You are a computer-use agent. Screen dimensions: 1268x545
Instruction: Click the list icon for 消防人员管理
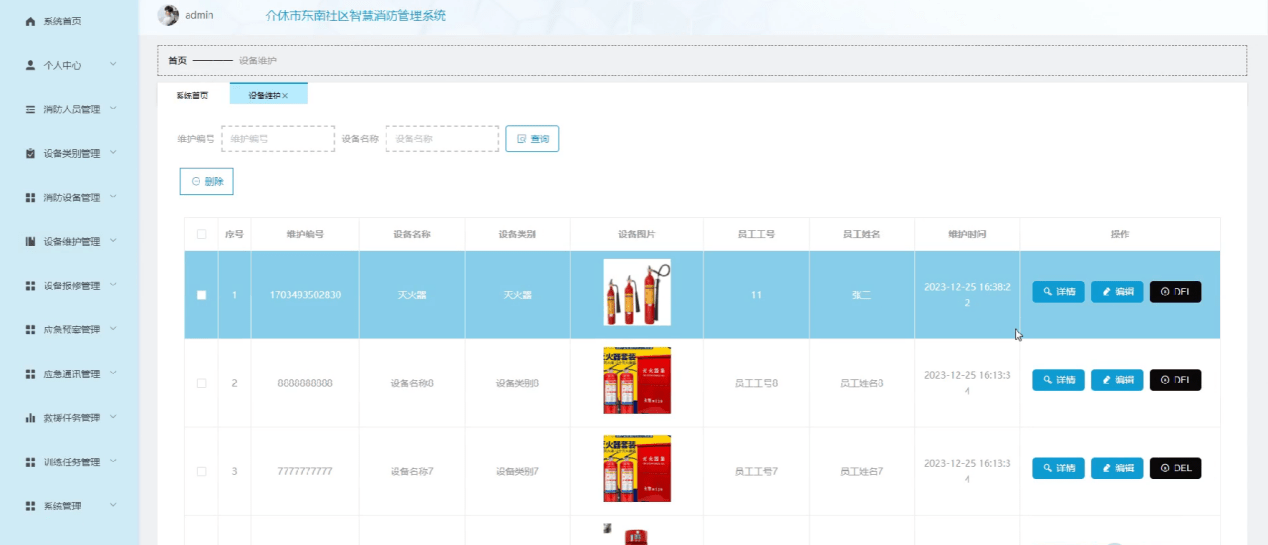[30, 109]
